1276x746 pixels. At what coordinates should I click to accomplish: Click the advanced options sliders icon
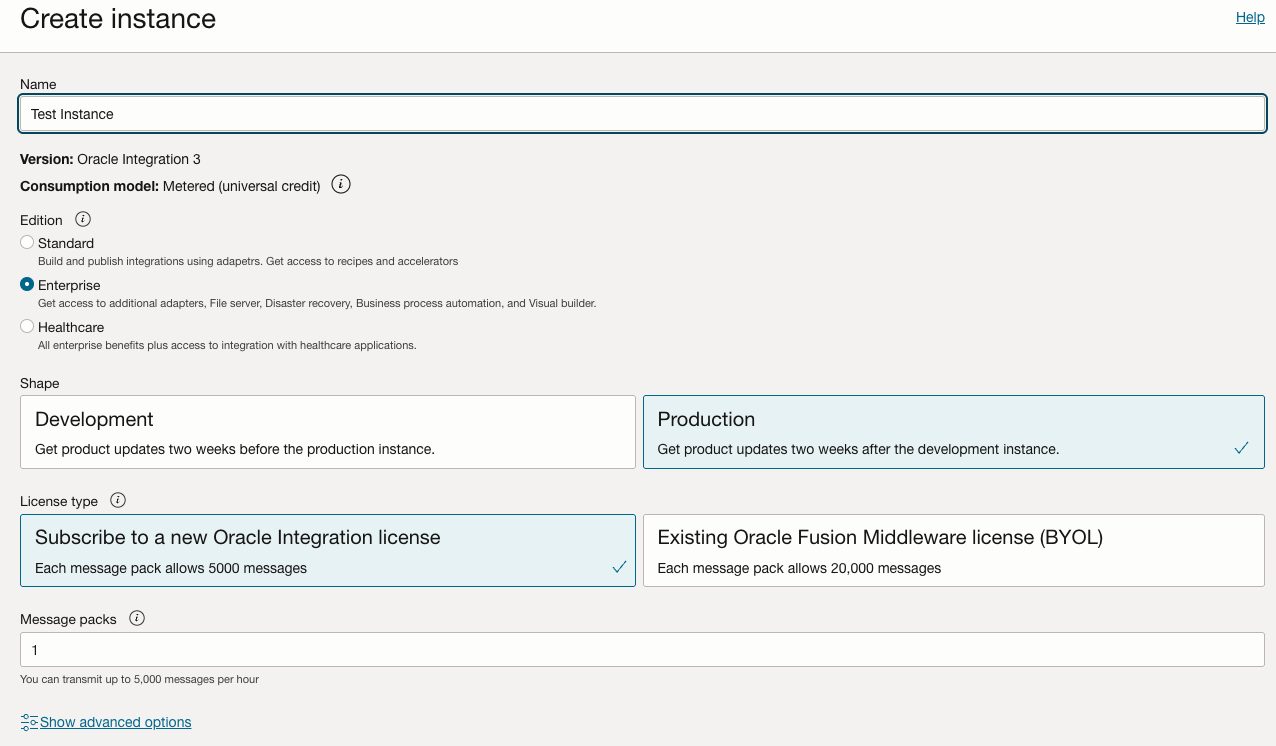pyautogui.click(x=28, y=721)
